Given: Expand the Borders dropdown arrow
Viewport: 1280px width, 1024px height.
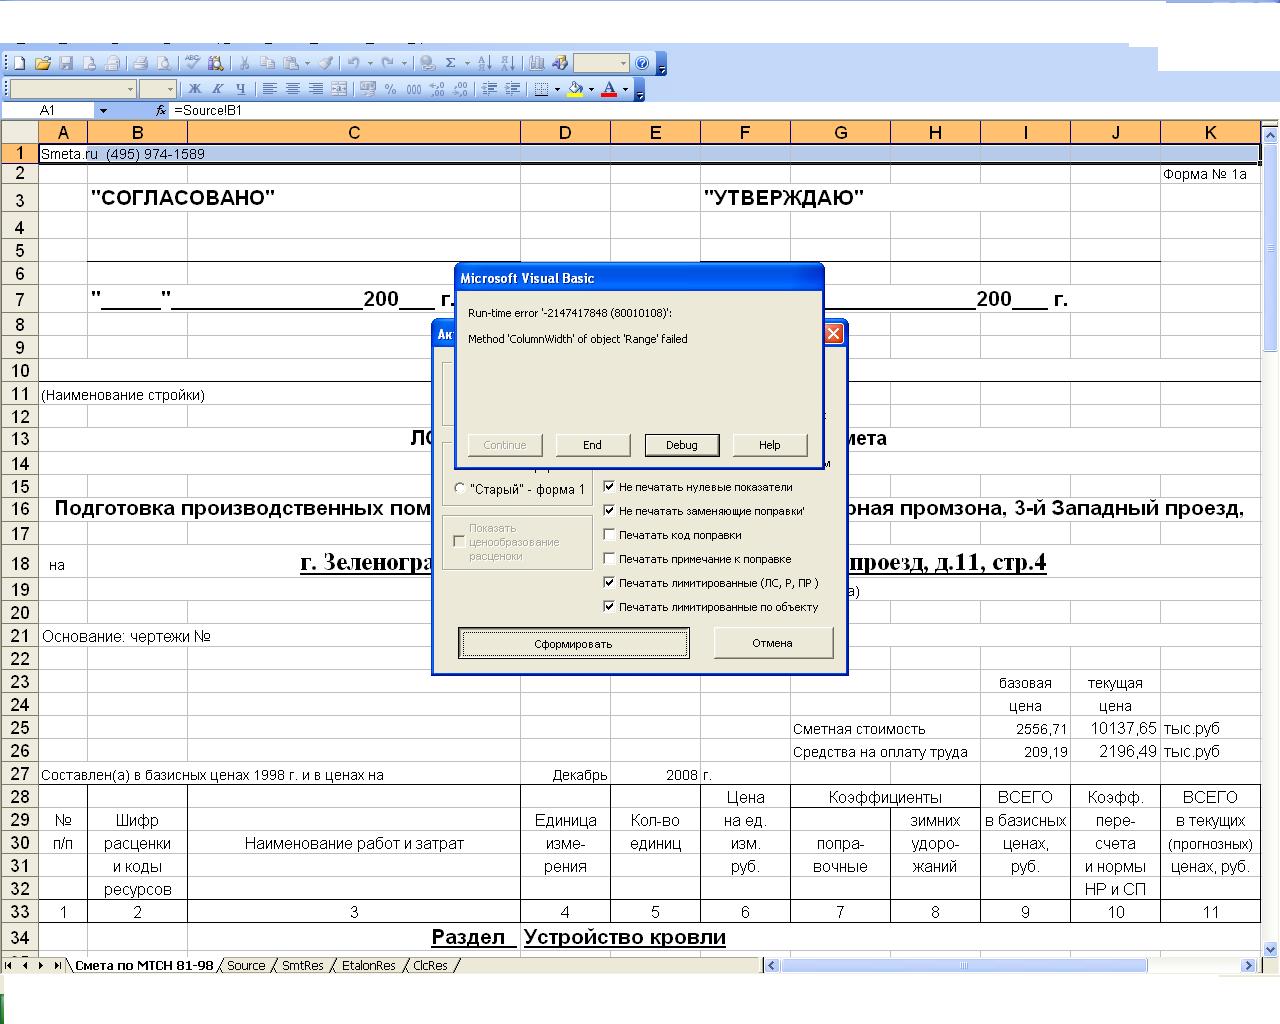Looking at the screenshot, I should click(557, 89).
